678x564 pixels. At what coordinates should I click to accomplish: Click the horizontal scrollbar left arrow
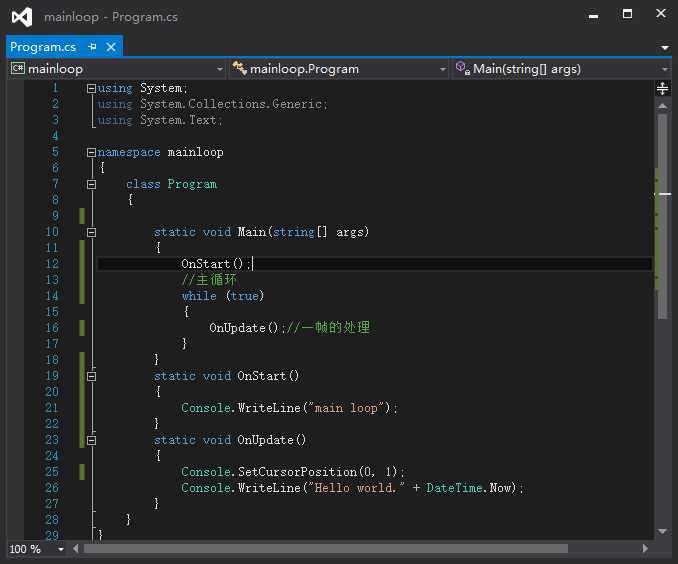point(76,549)
